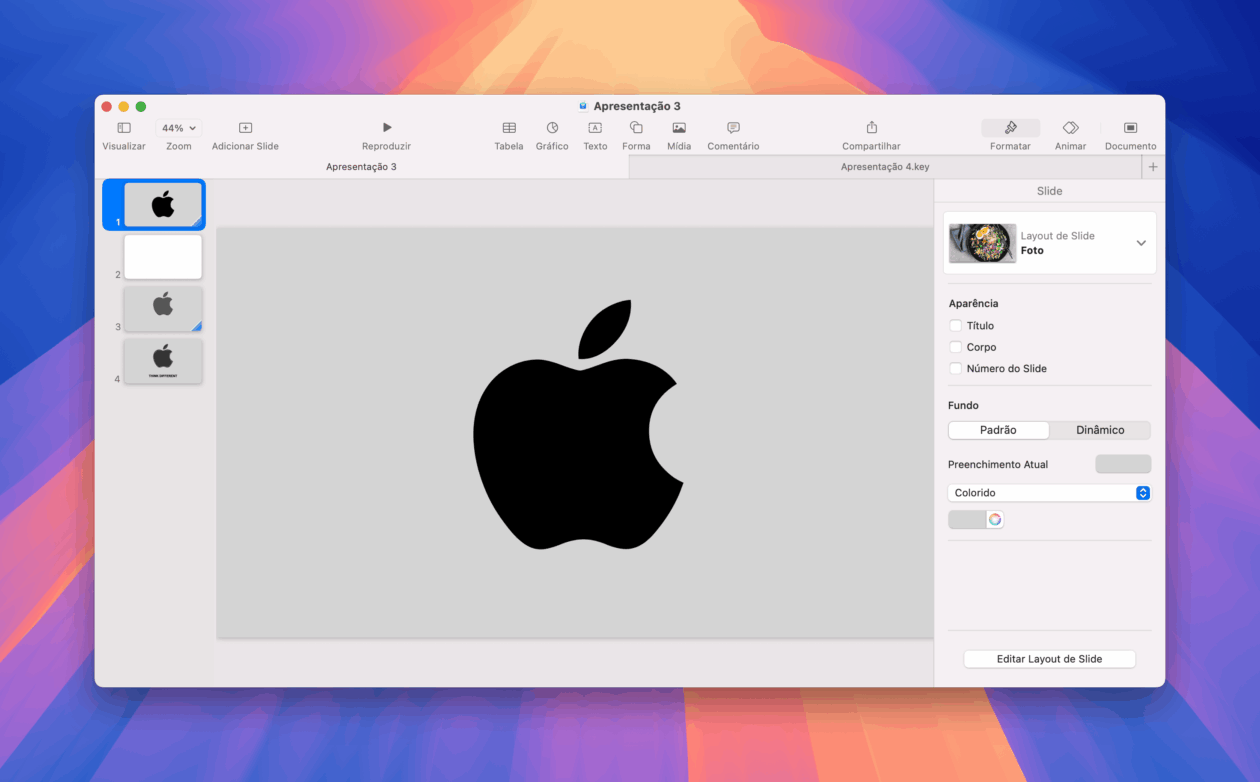Select slide 1 thumbnail
Screen dimensions: 1260x782
click(163, 204)
